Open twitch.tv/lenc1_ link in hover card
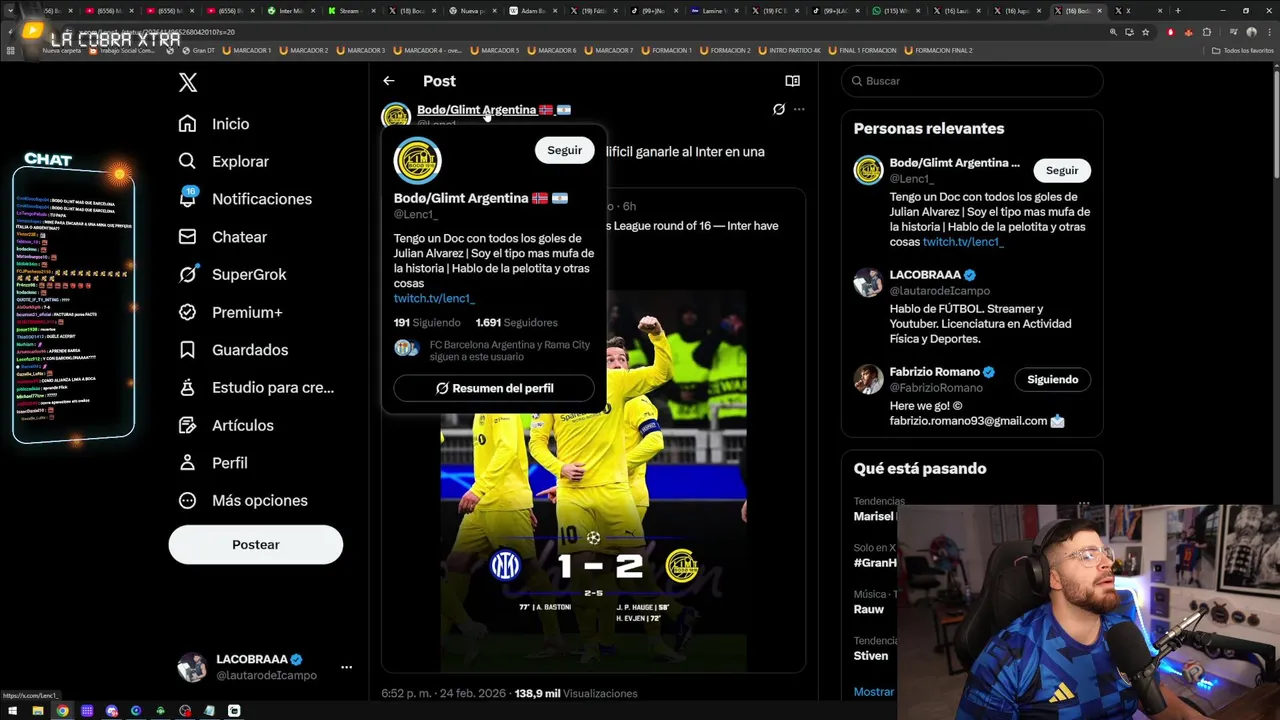The image size is (1280, 720). (434, 298)
